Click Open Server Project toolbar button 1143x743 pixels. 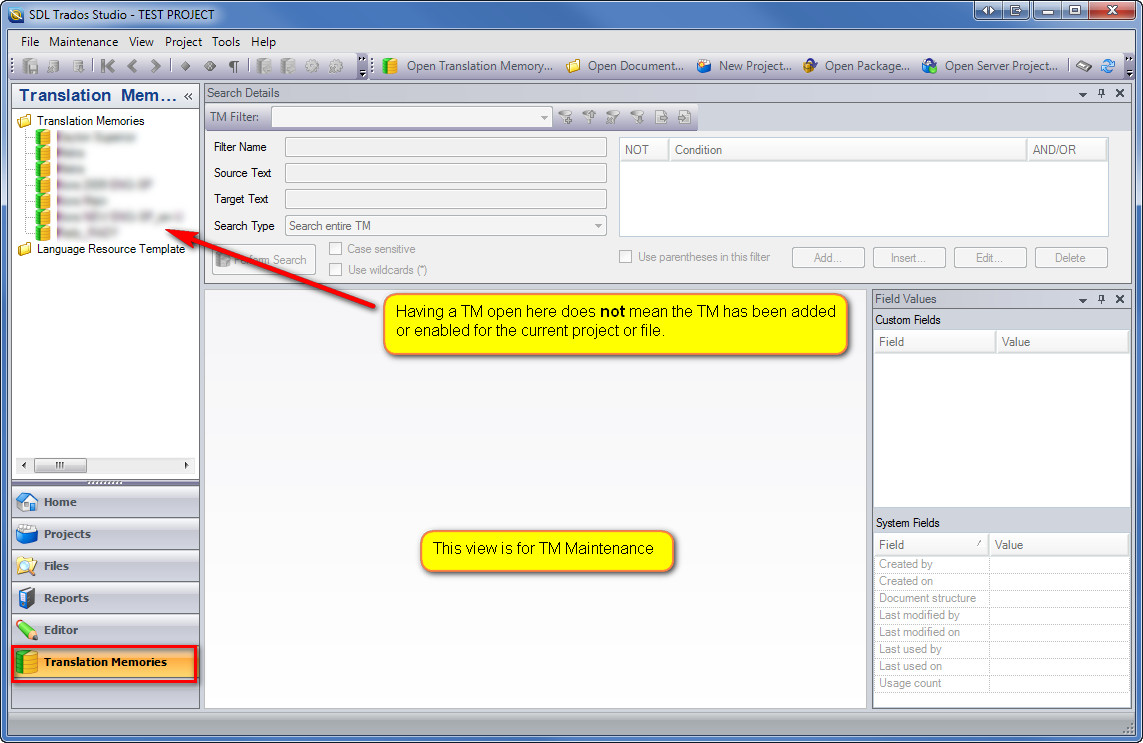click(x=990, y=66)
